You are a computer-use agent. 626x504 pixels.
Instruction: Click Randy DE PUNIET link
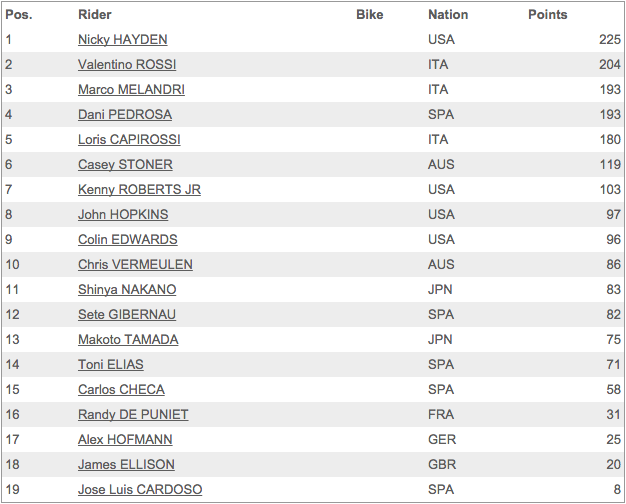coord(133,415)
